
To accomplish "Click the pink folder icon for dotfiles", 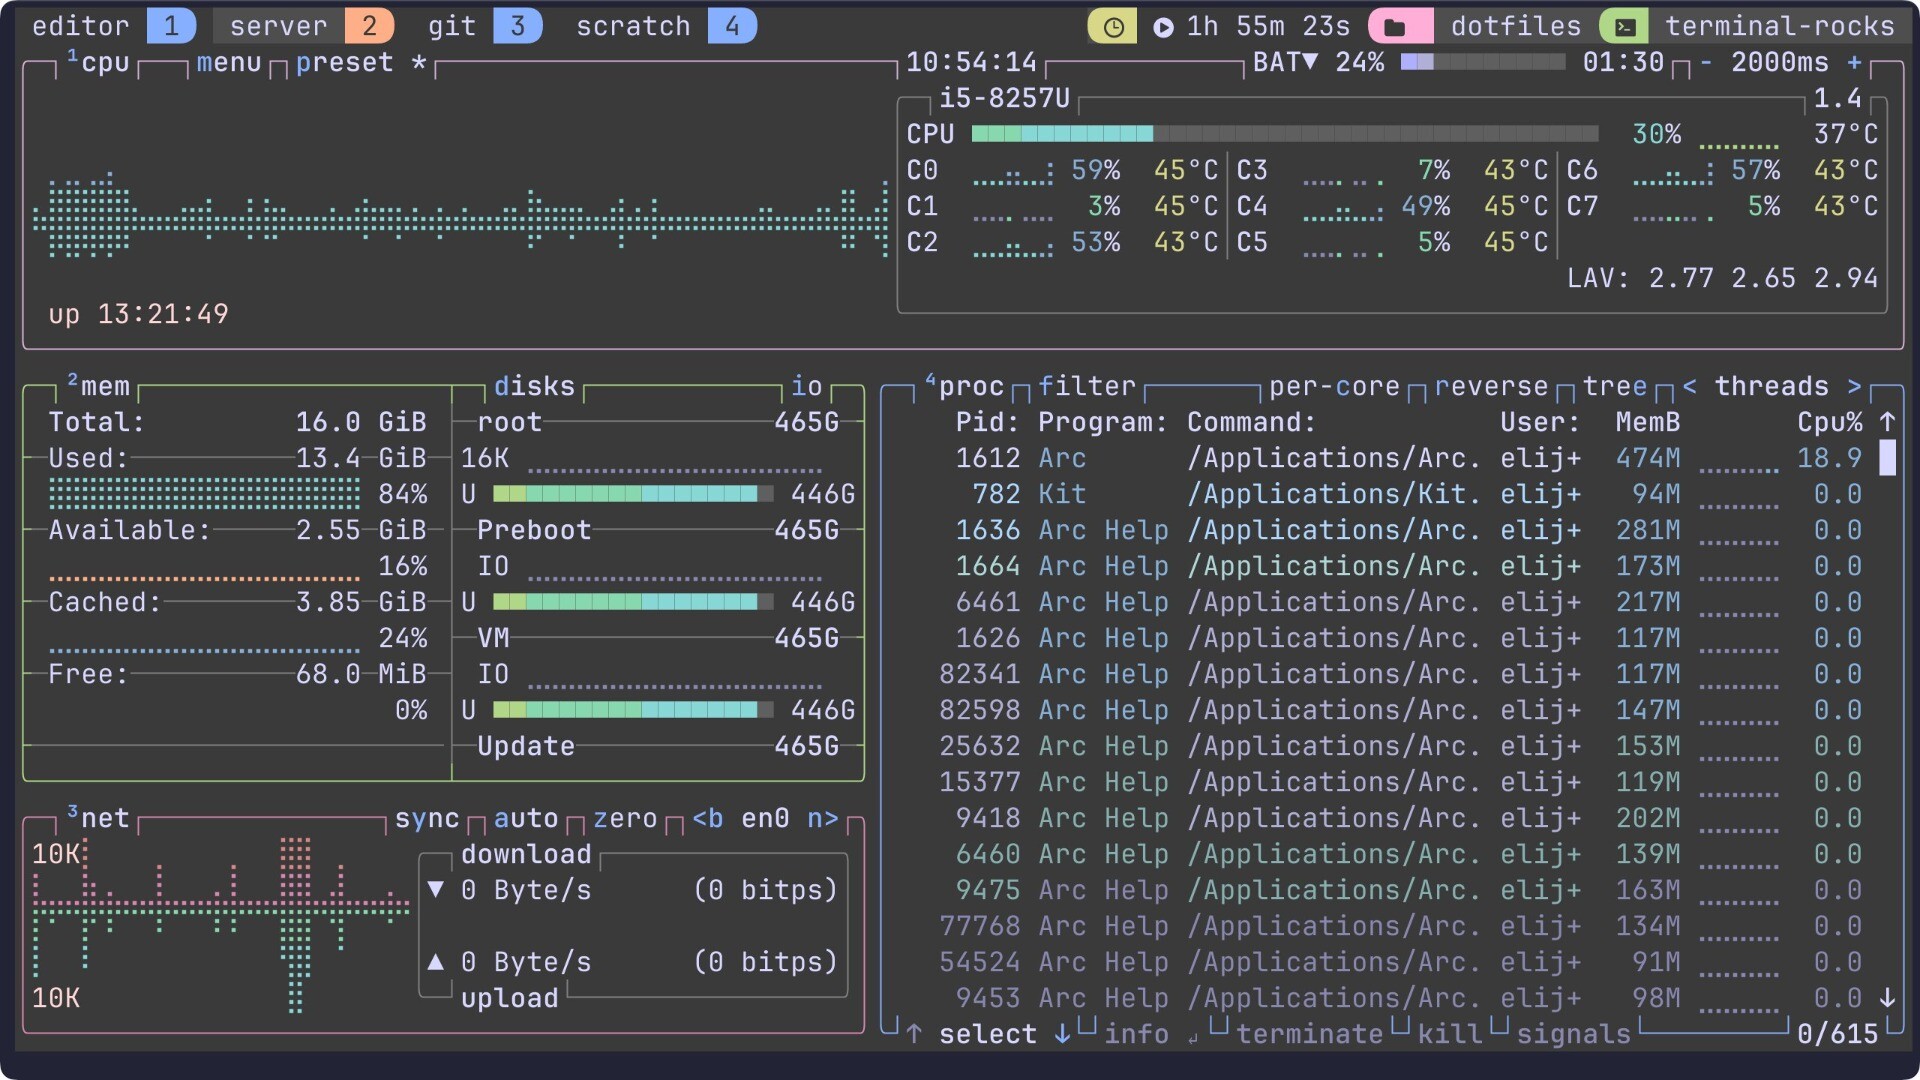I will 1396,27.
